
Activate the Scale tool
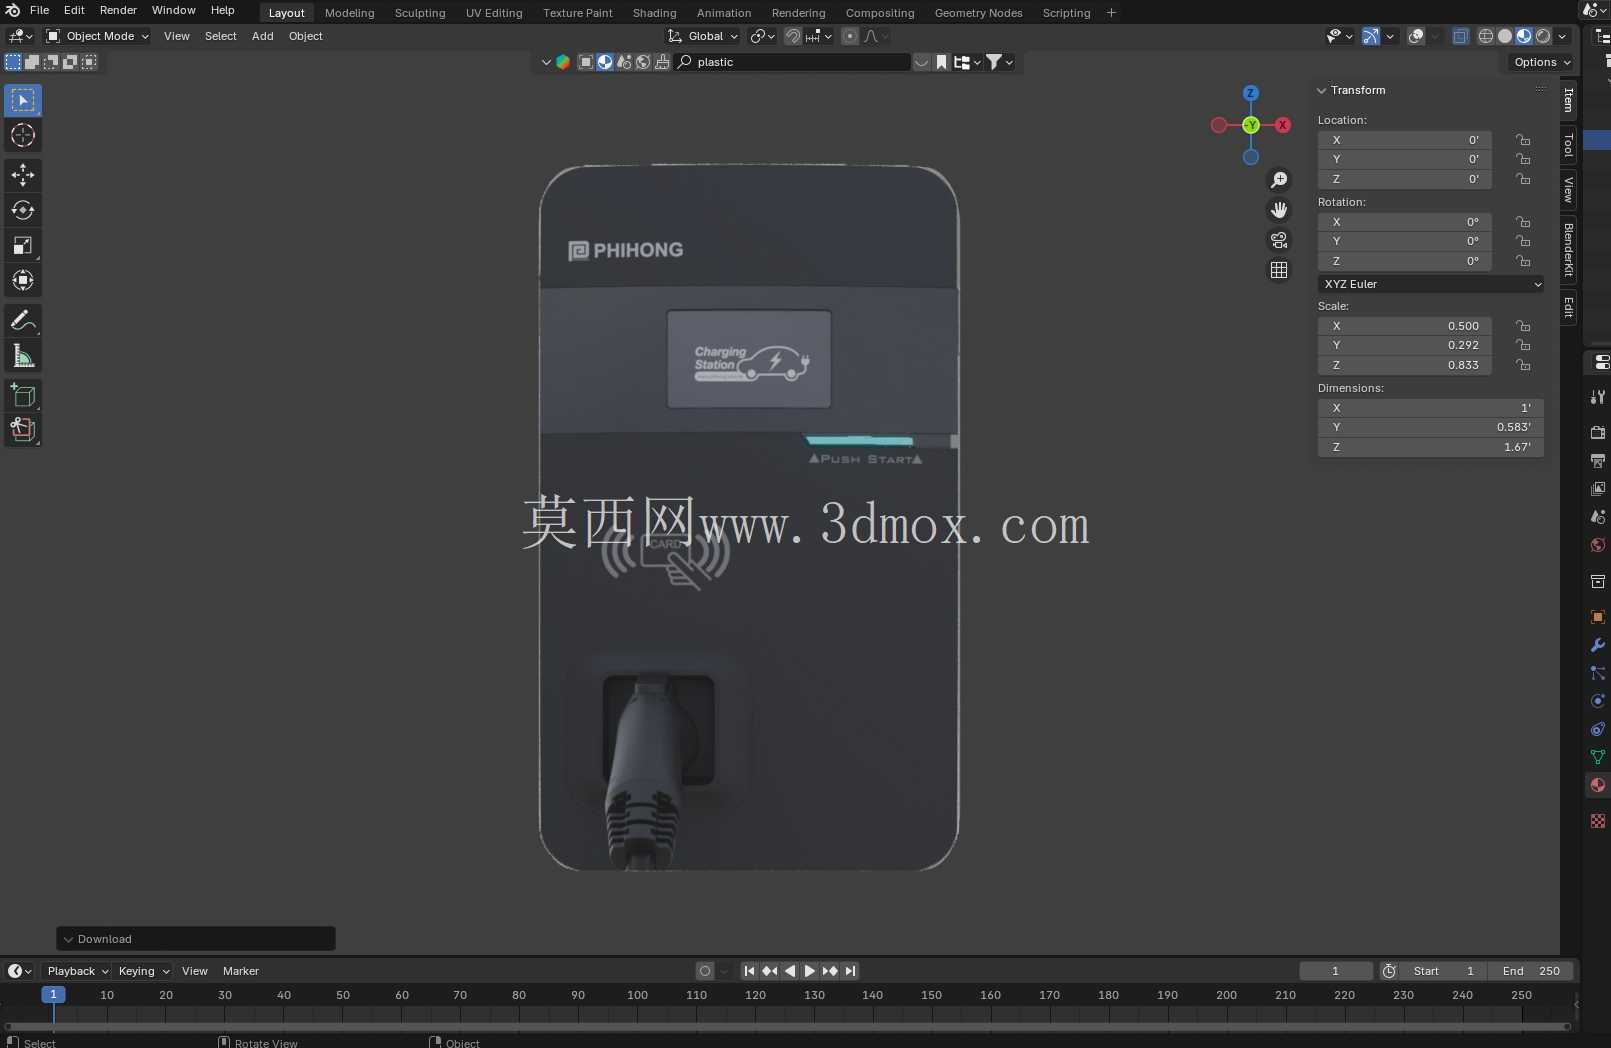point(23,245)
